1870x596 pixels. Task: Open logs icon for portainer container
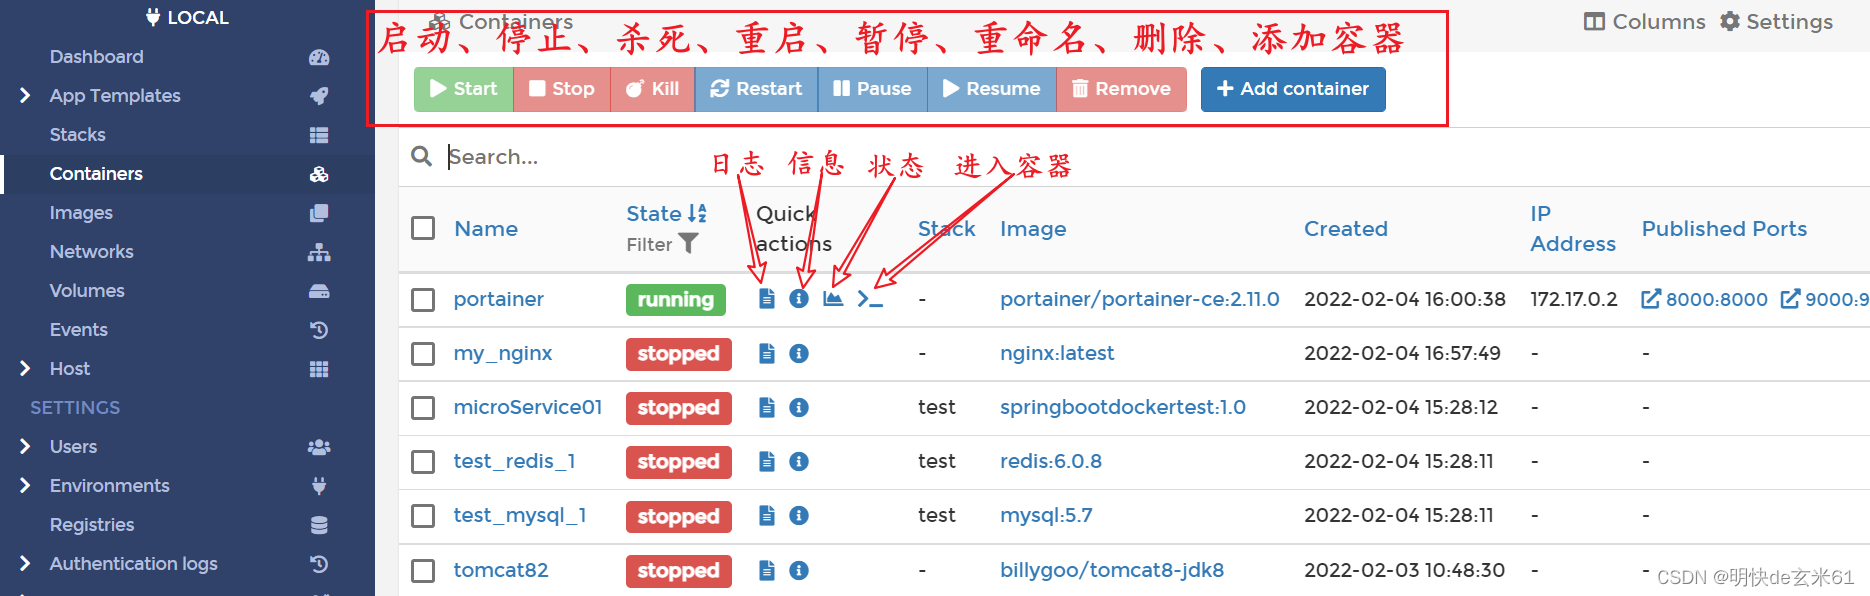pos(767,298)
